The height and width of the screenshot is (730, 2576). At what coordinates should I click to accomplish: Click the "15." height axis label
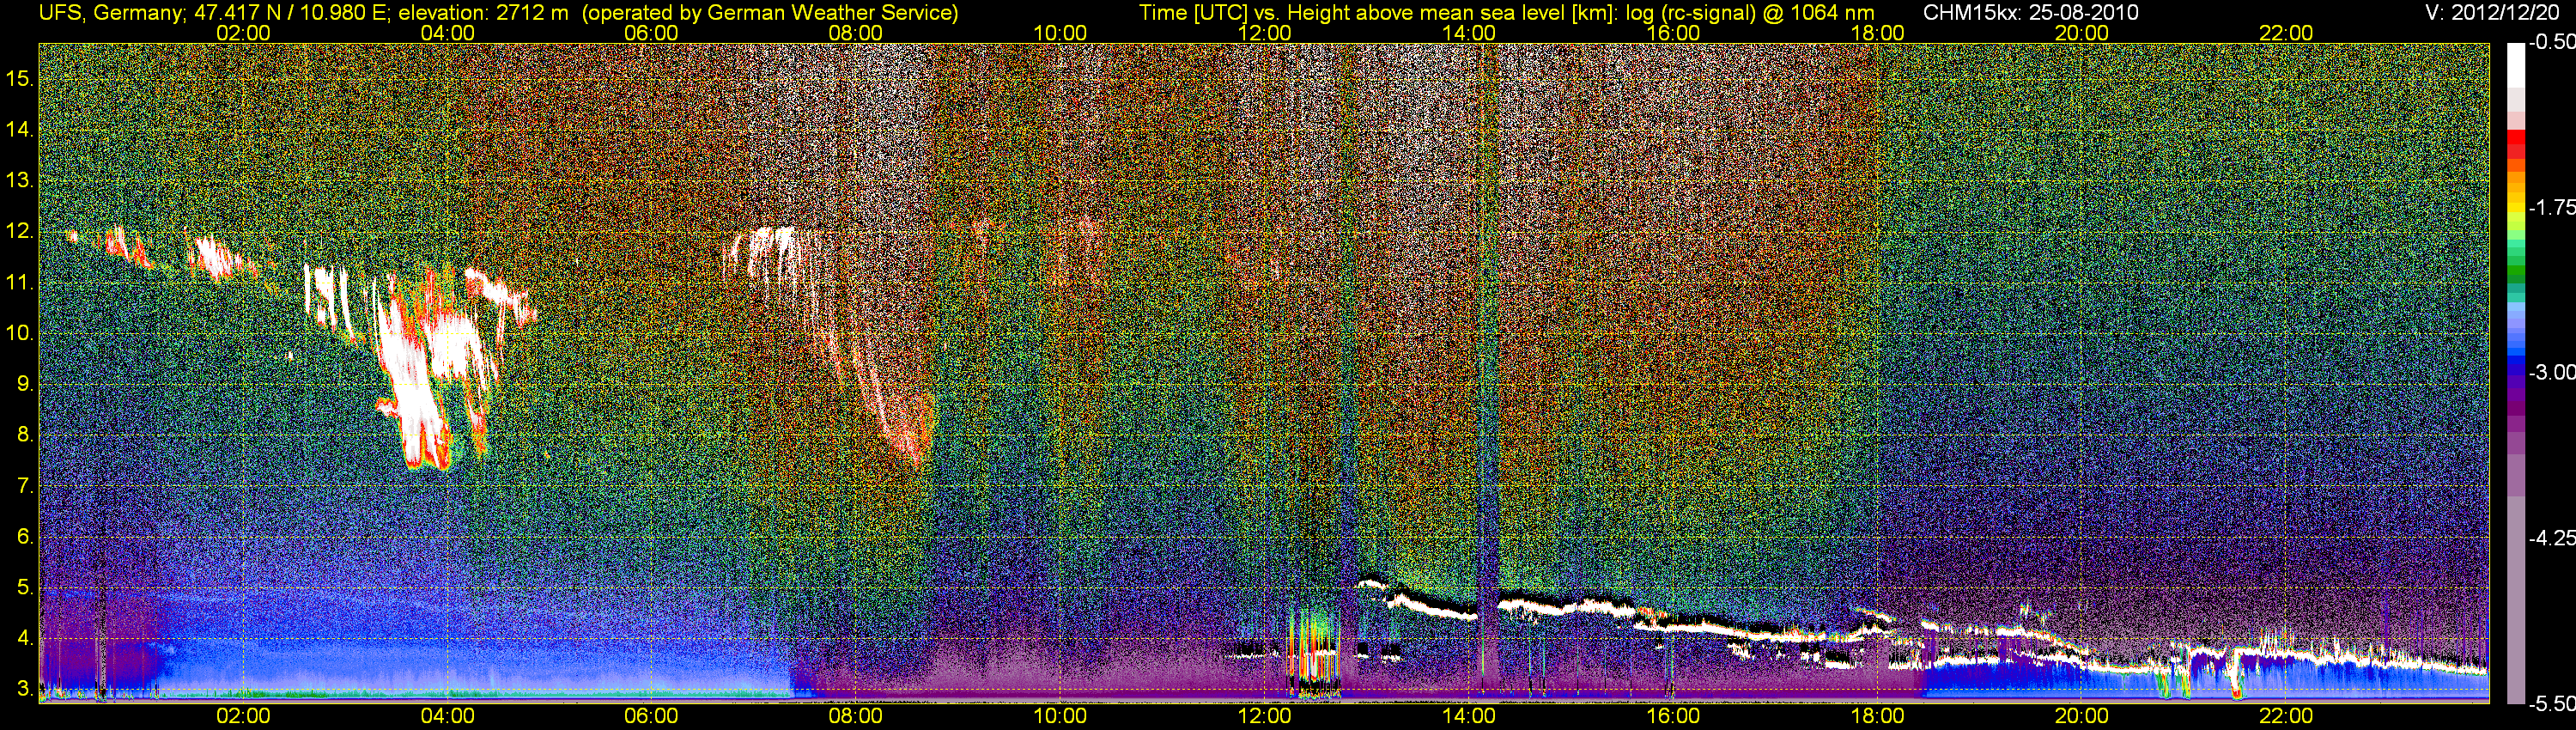click(20, 79)
